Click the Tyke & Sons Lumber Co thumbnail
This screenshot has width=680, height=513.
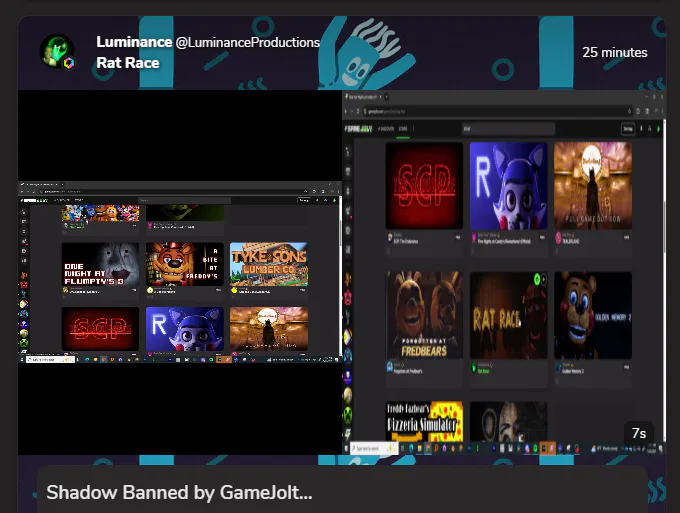click(269, 264)
